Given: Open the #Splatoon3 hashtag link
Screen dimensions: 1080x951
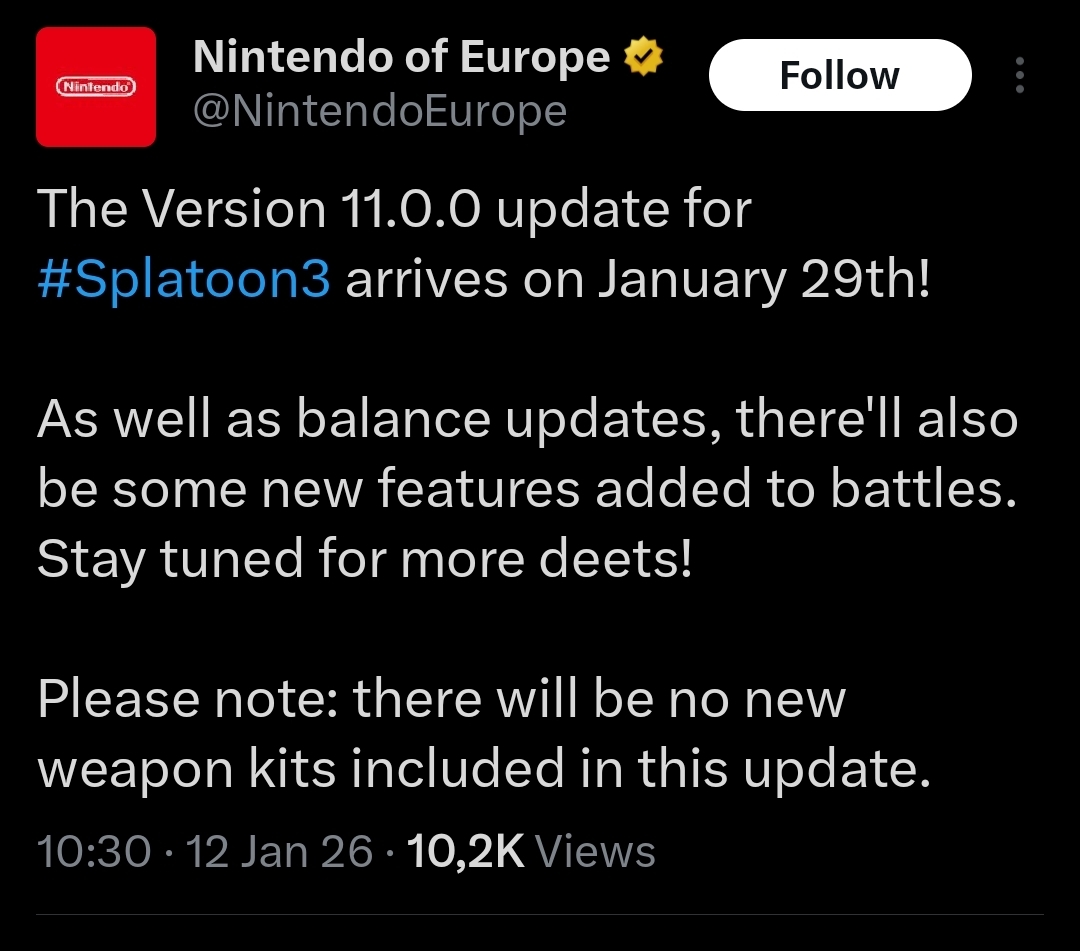Looking at the screenshot, I should point(183,281).
